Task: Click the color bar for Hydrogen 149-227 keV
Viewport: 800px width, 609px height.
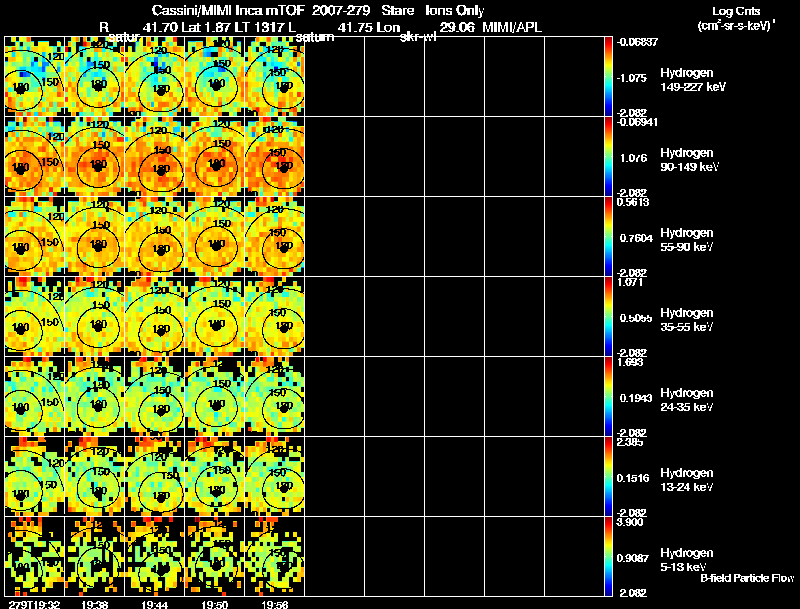Action: pos(608,77)
